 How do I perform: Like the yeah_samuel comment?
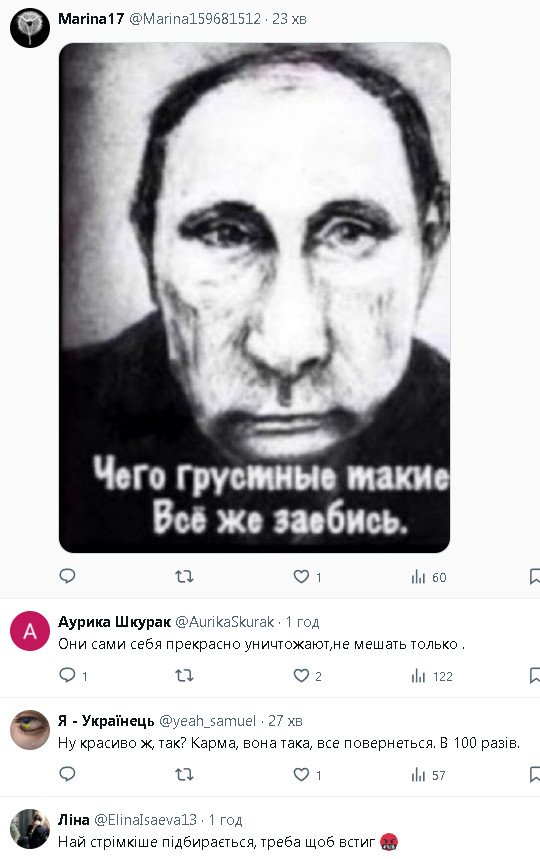[307, 775]
